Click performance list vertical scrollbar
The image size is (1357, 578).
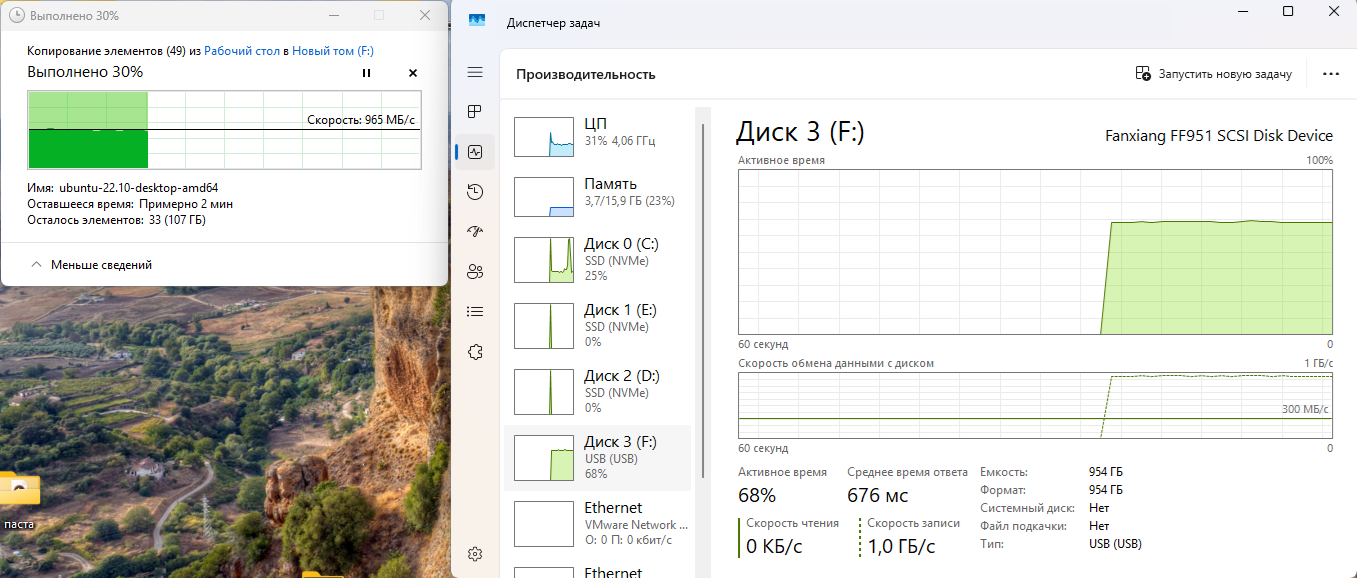click(705, 300)
